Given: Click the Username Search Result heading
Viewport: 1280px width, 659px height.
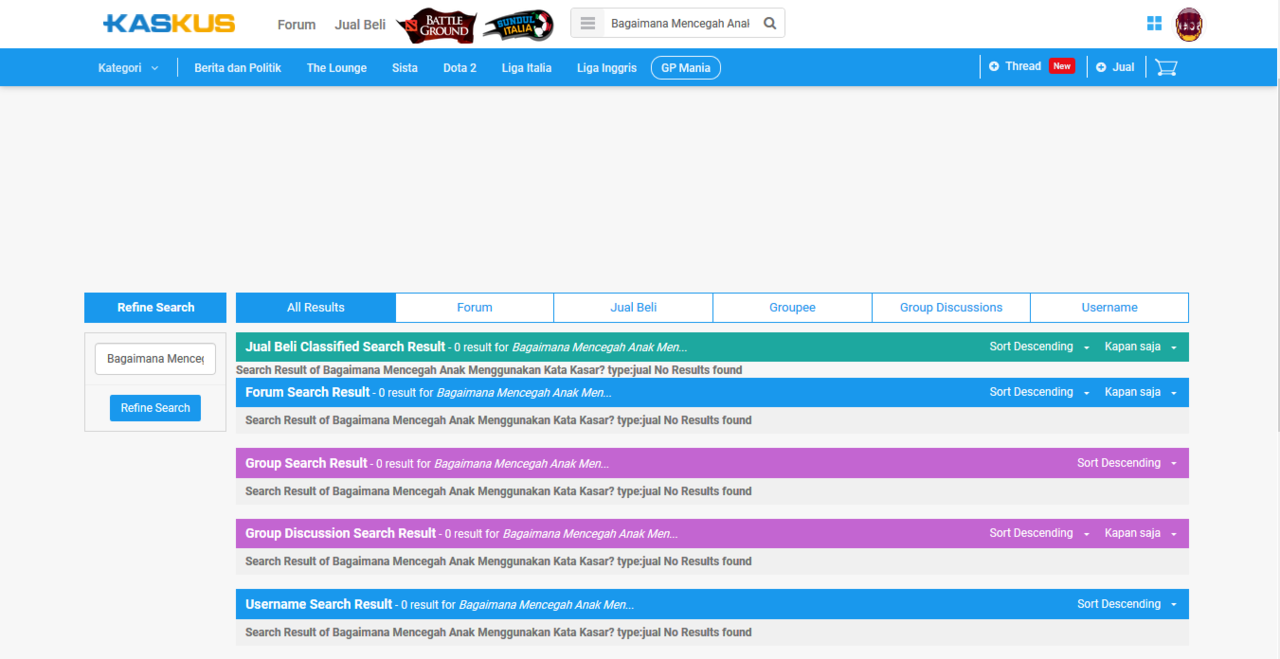Looking at the screenshot, I should [319, 604].
